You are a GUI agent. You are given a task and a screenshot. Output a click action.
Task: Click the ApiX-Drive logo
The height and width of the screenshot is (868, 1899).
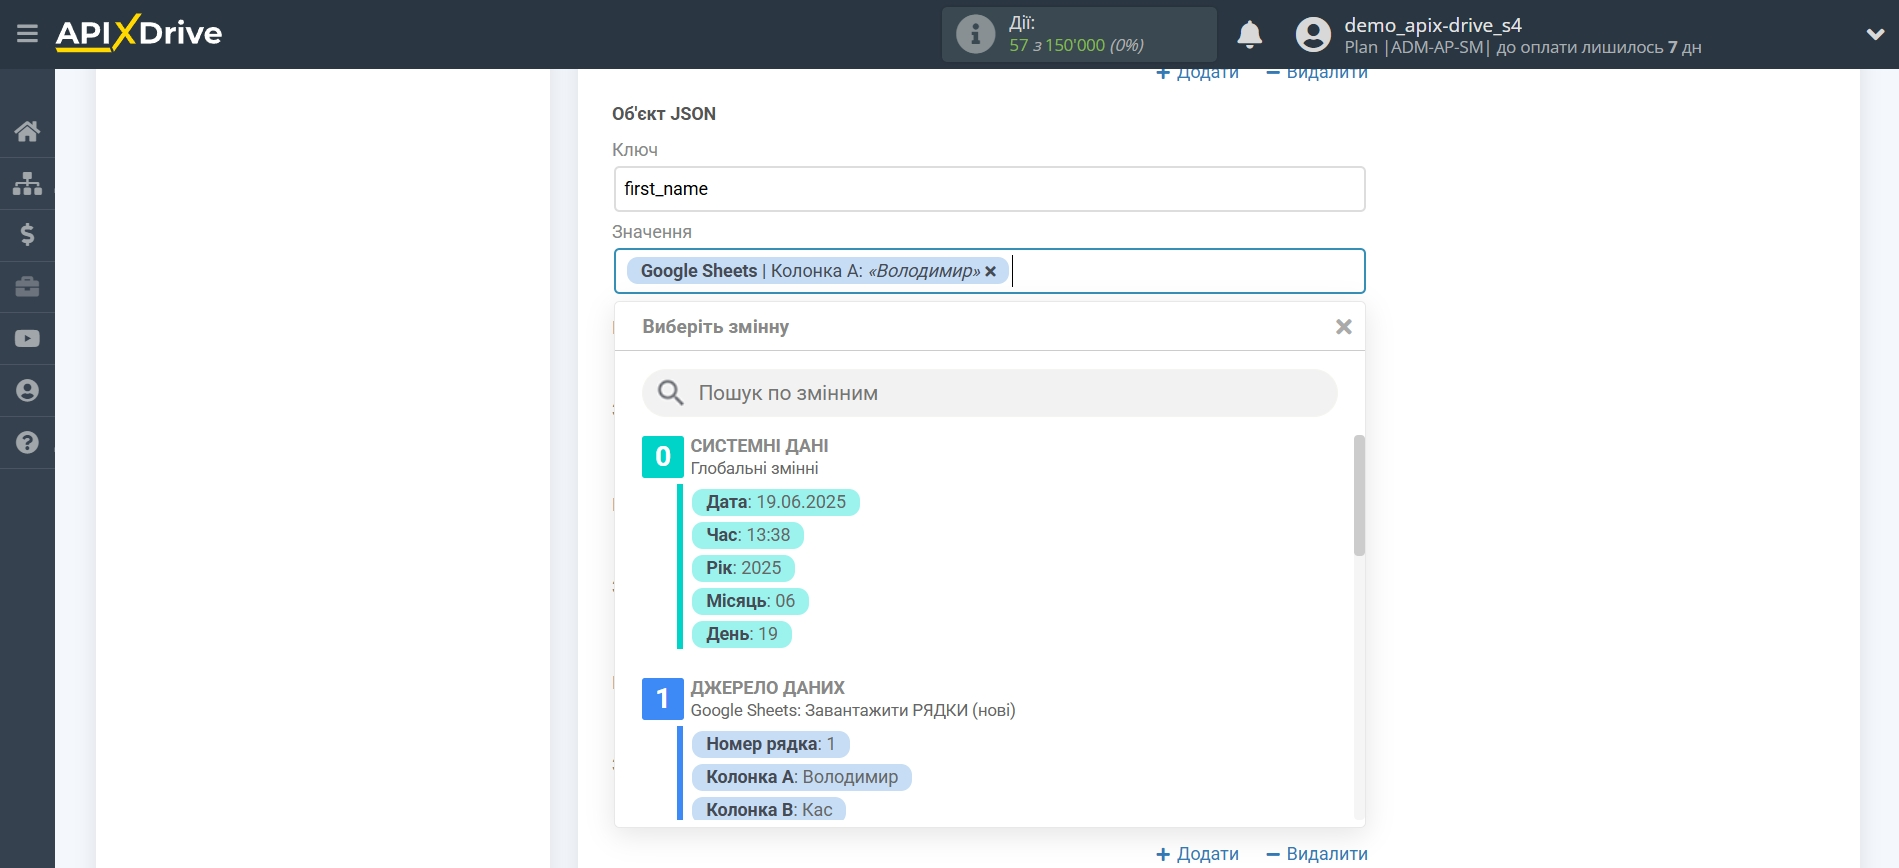[x=139, y=33]
